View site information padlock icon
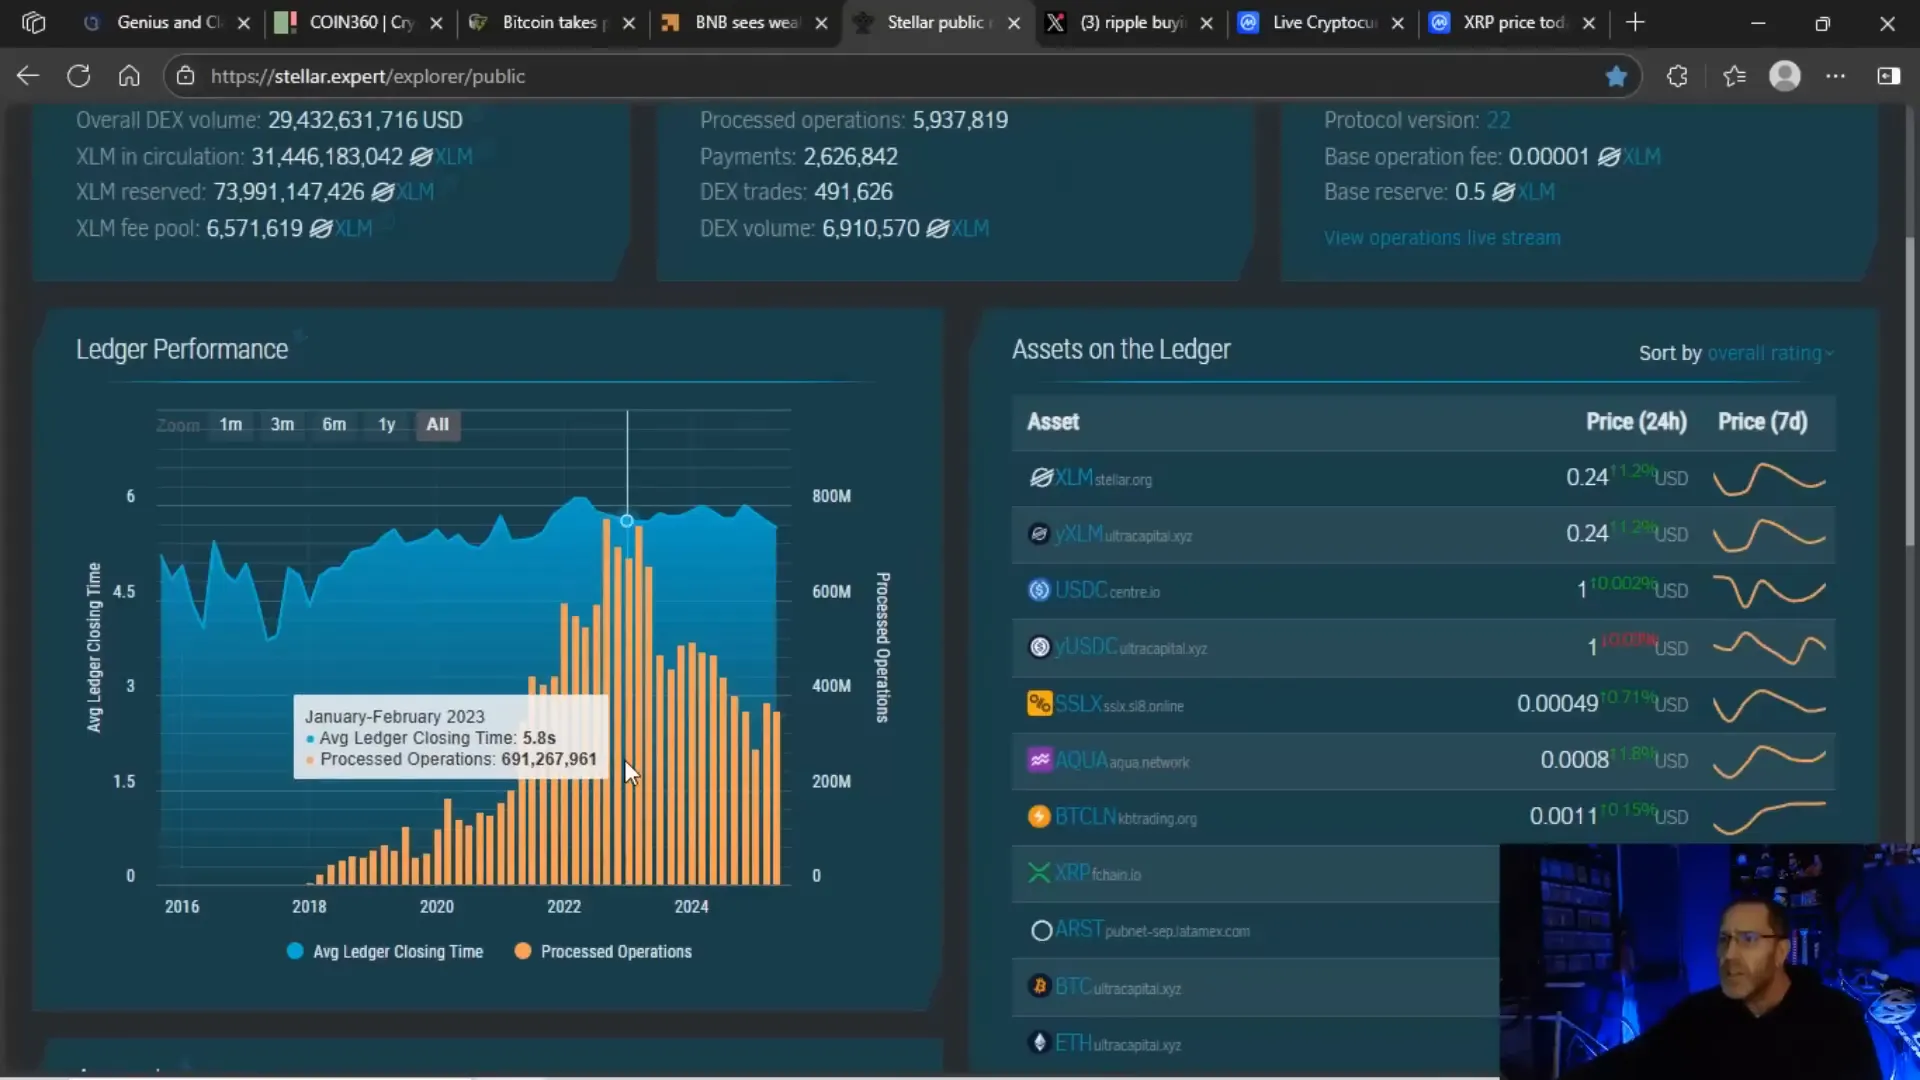The image size is (1920, 1080). (x=185, y=76)
